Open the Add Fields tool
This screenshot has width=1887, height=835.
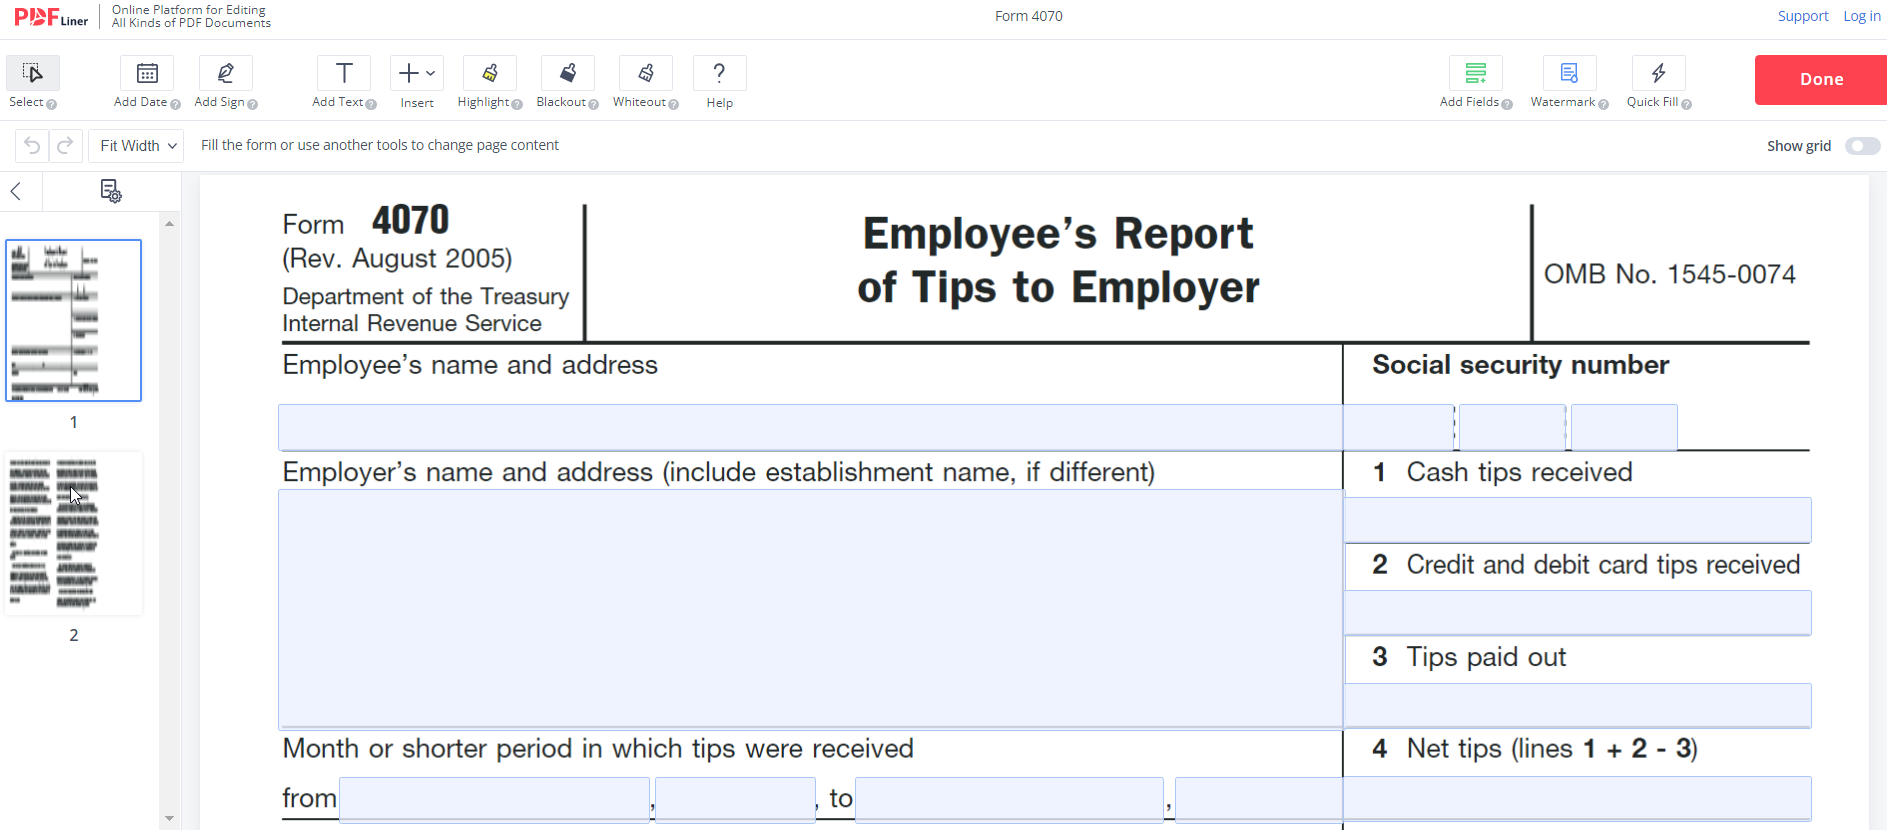pos(1475,74)
